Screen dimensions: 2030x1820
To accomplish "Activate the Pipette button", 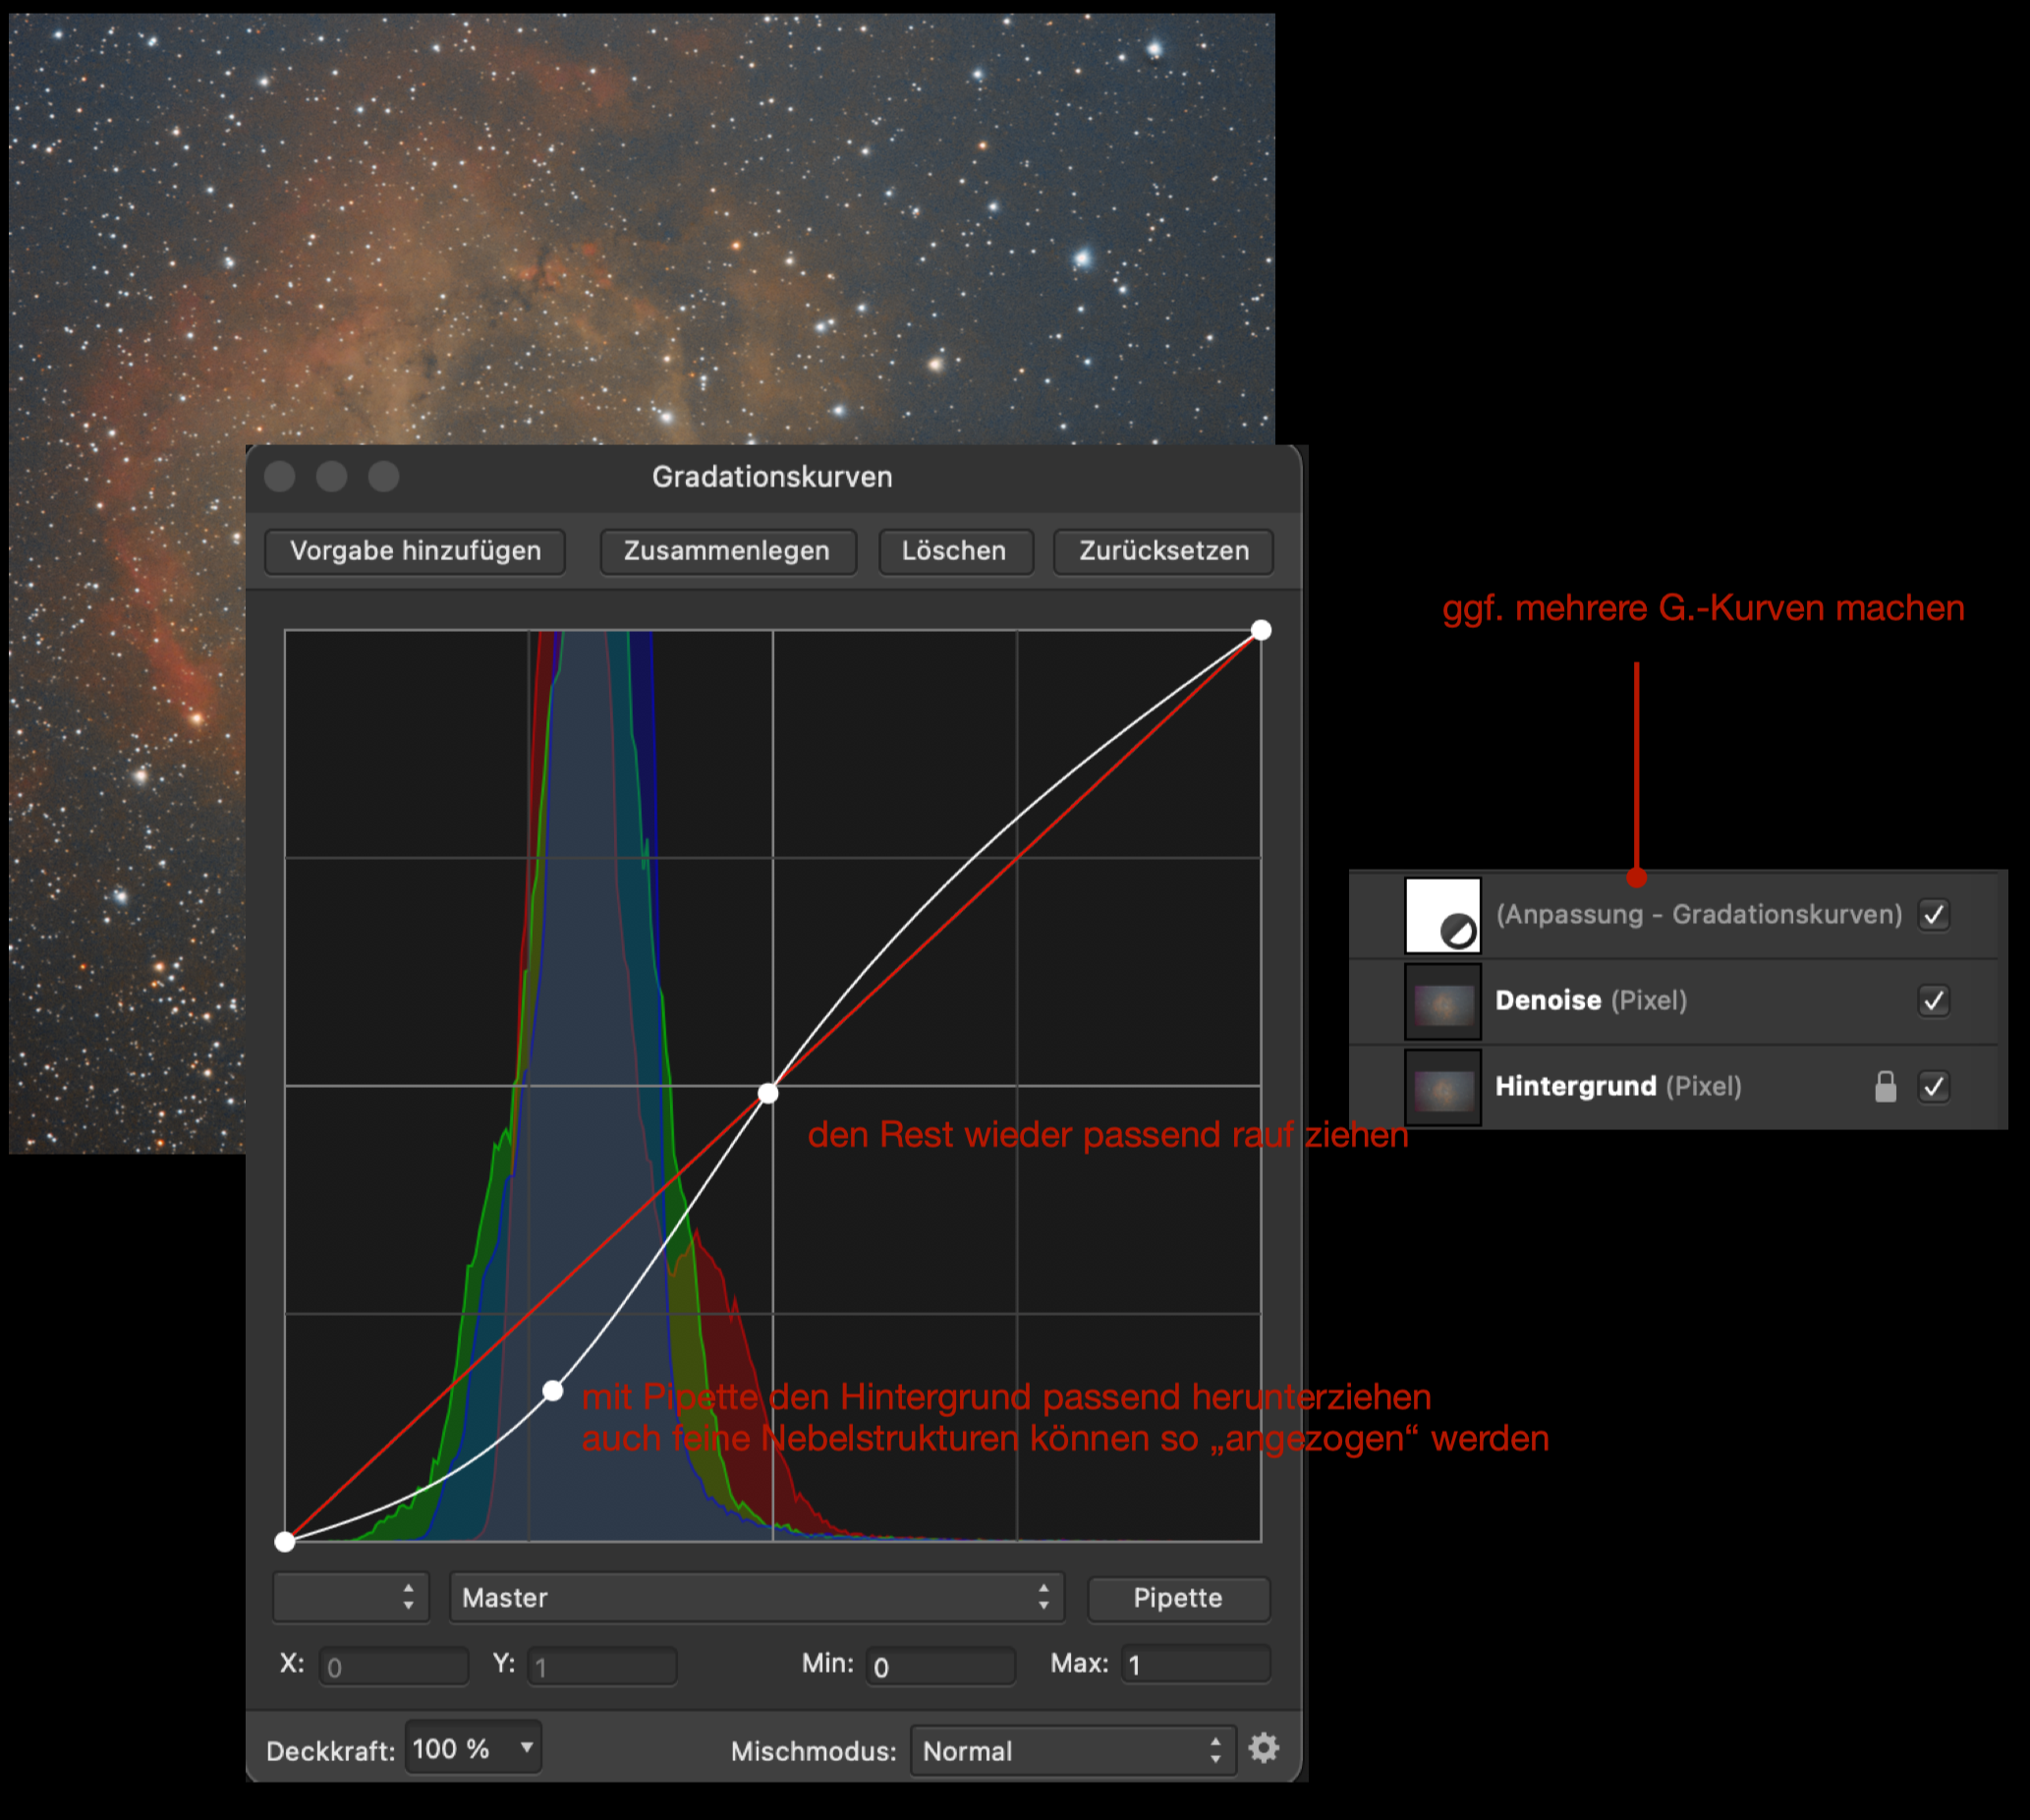I will [1177, 1598].
